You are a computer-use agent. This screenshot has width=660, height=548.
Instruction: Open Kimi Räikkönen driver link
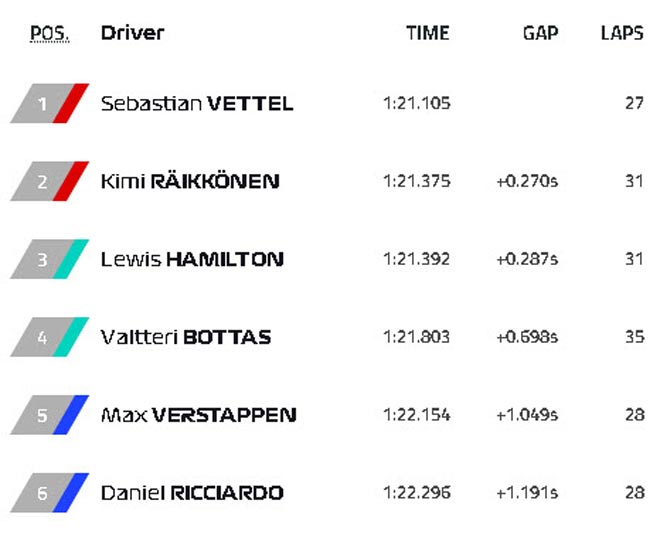pyautogui.click(x=190, y=181)
